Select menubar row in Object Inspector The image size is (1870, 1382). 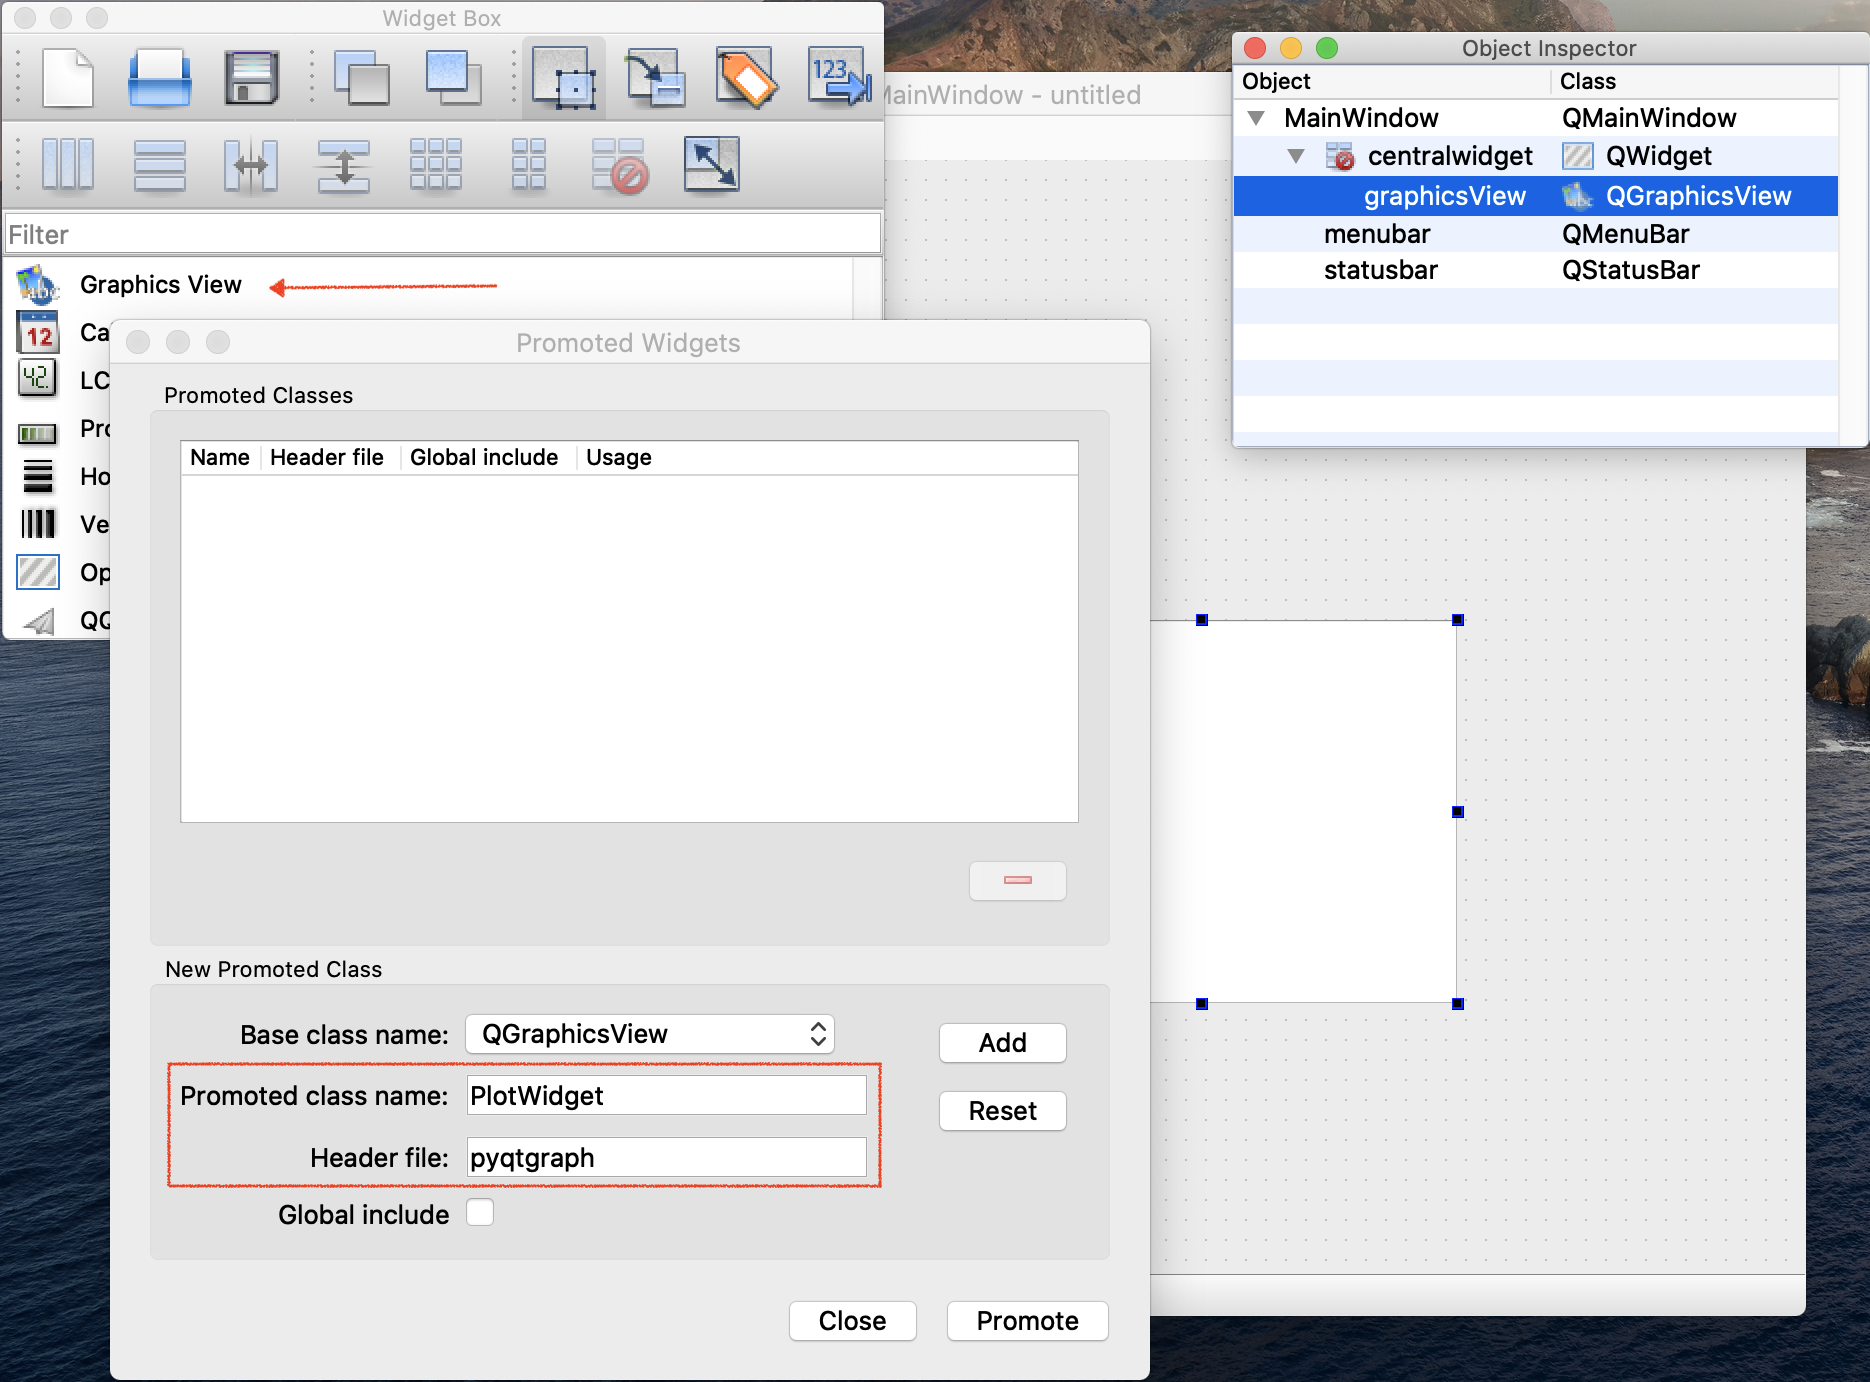[1536, 234]
